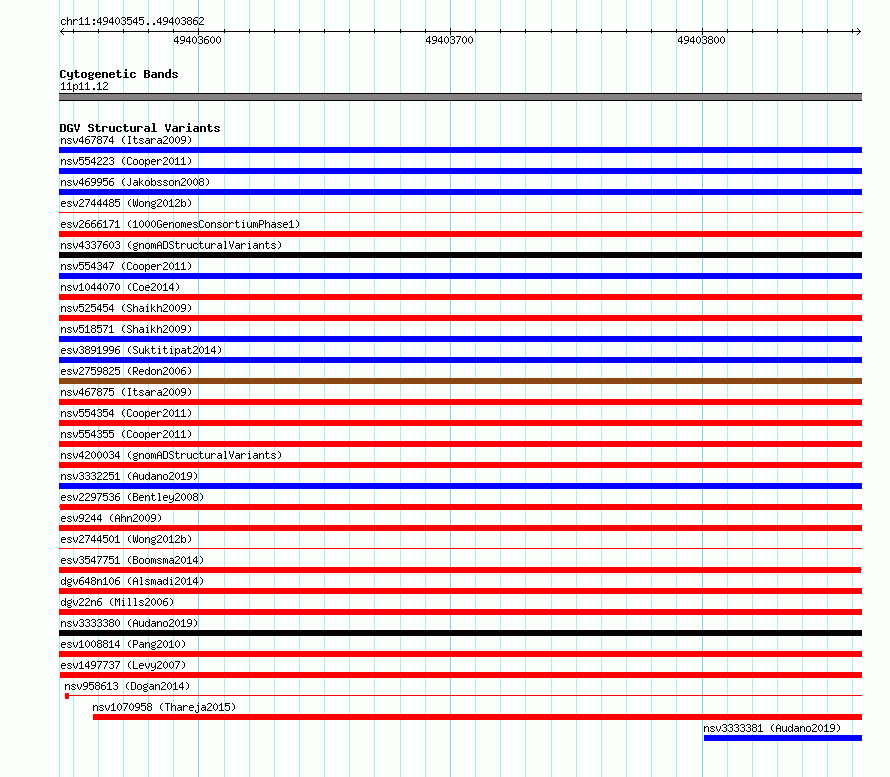This screenshot has height=777, width=890.
Task: Open the nsv554355 (Cooper2011) label
Action: pos(126,434)
